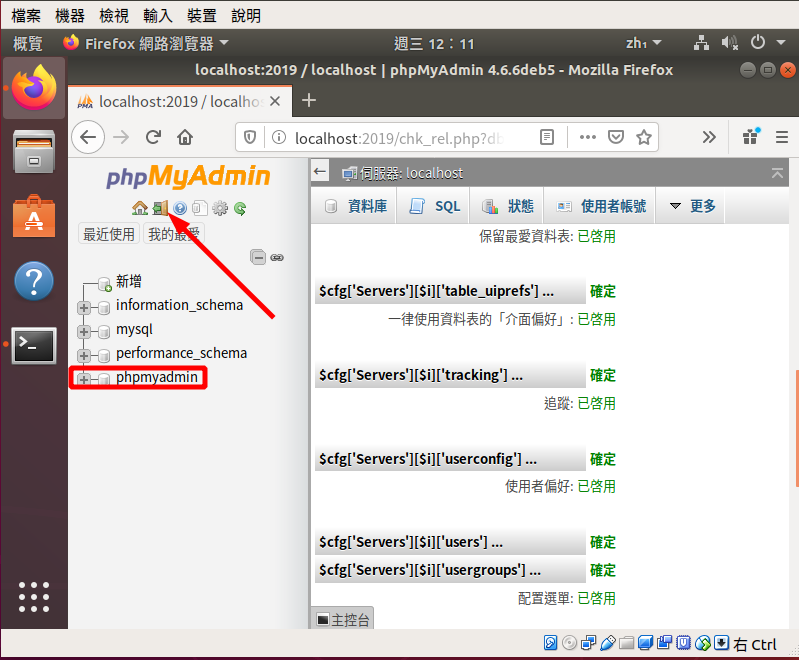Open page actions three-dot menu
The image size is (799, 660).
coord(588,137)
